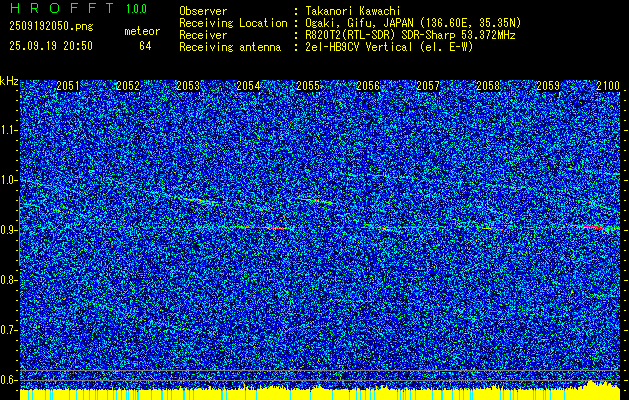Click the meteor label
The image size is (629, 400).
tap(142, 31)
